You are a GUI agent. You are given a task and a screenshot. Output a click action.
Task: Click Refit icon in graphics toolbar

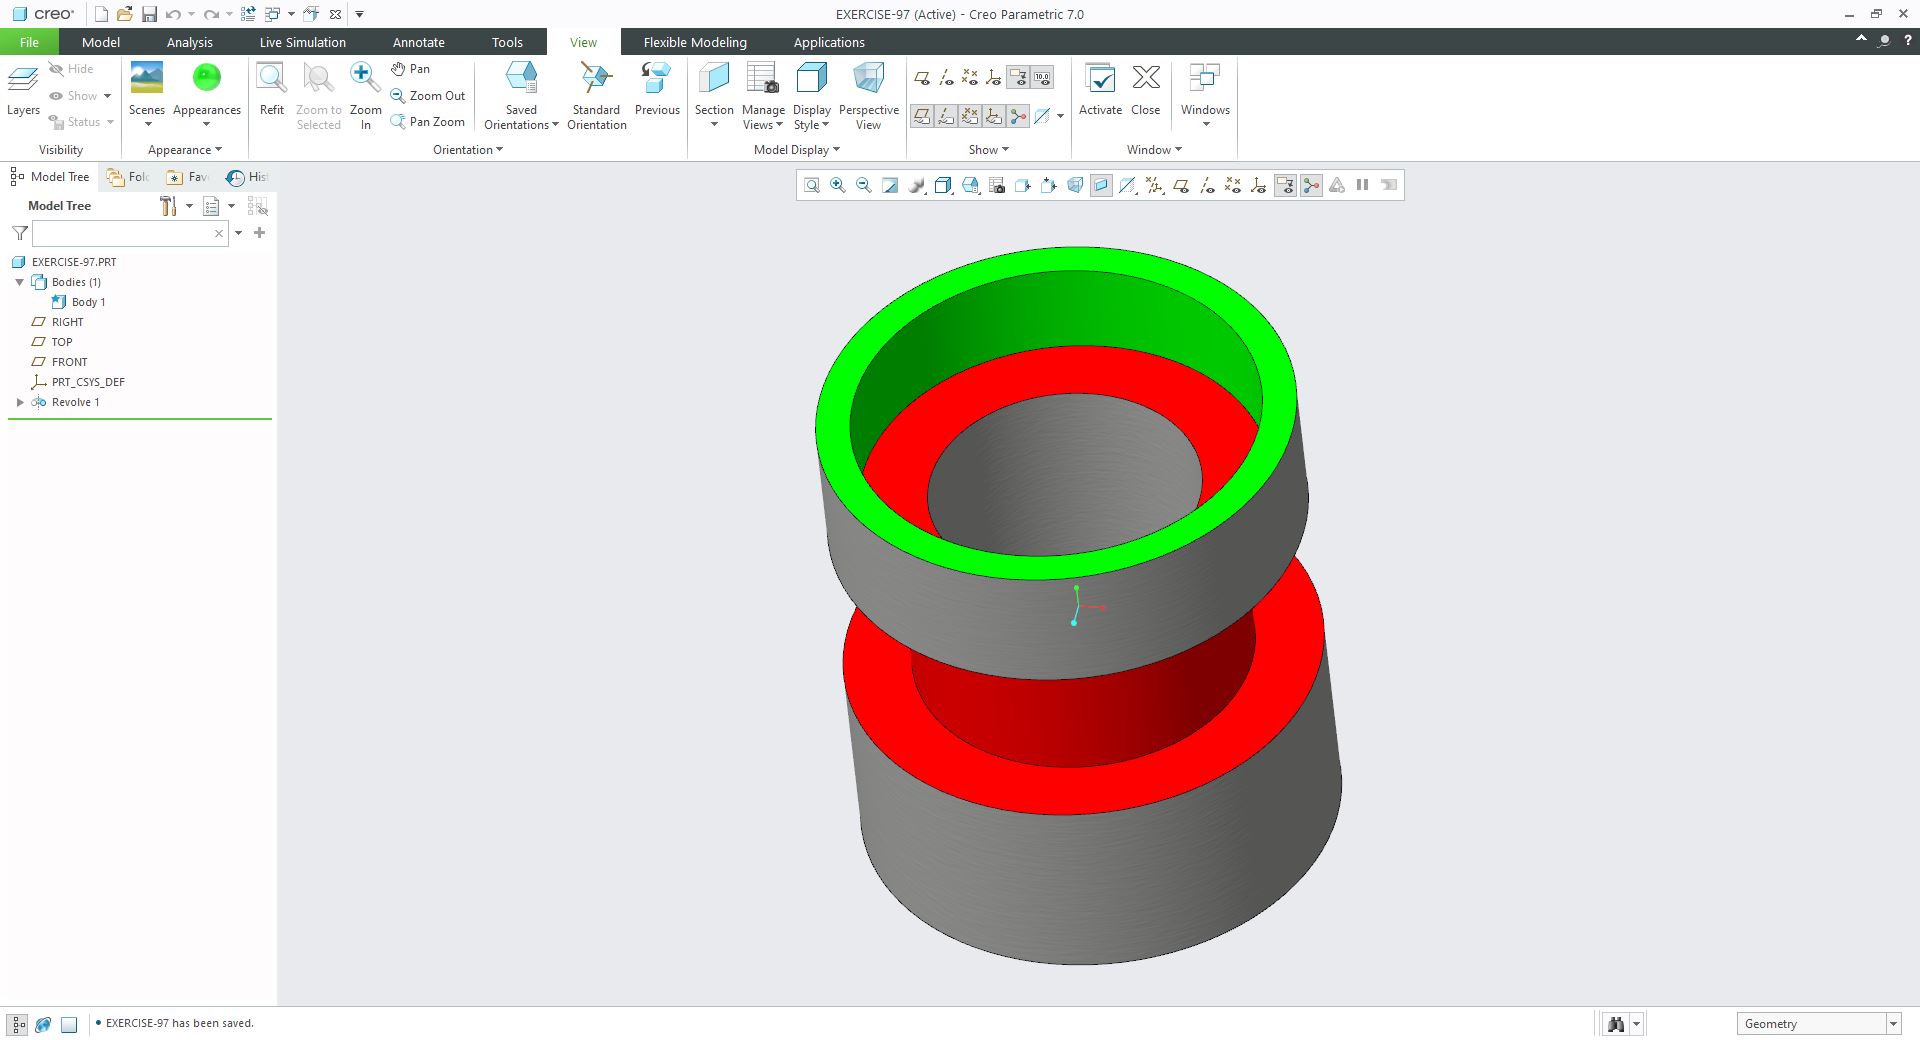(x=812, y=185)
